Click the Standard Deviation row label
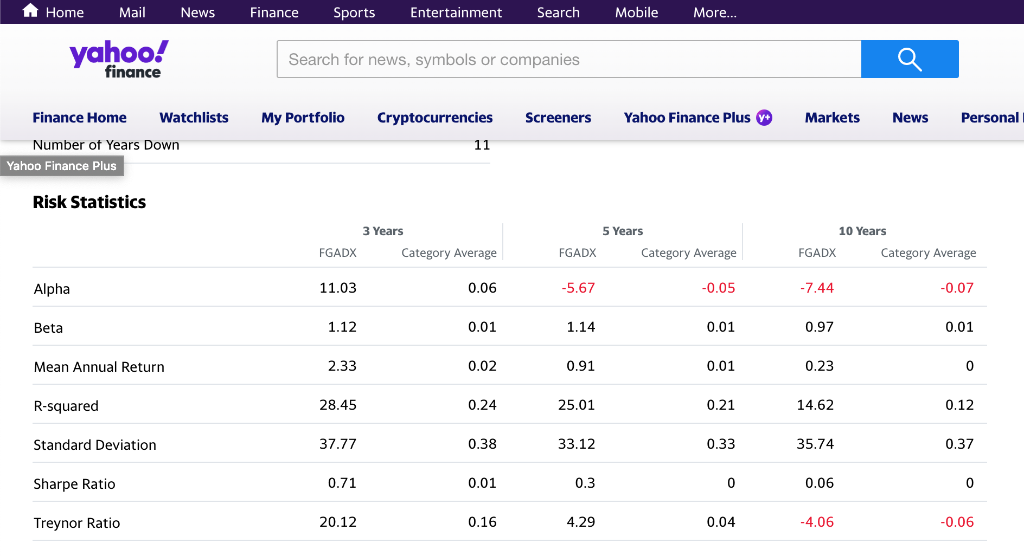Viewport: 1024px width, 556px height. (x=95, y=445)
